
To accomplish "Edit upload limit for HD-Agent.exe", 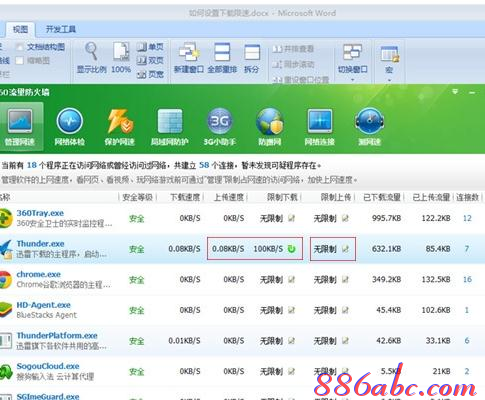I will (345, 310).
